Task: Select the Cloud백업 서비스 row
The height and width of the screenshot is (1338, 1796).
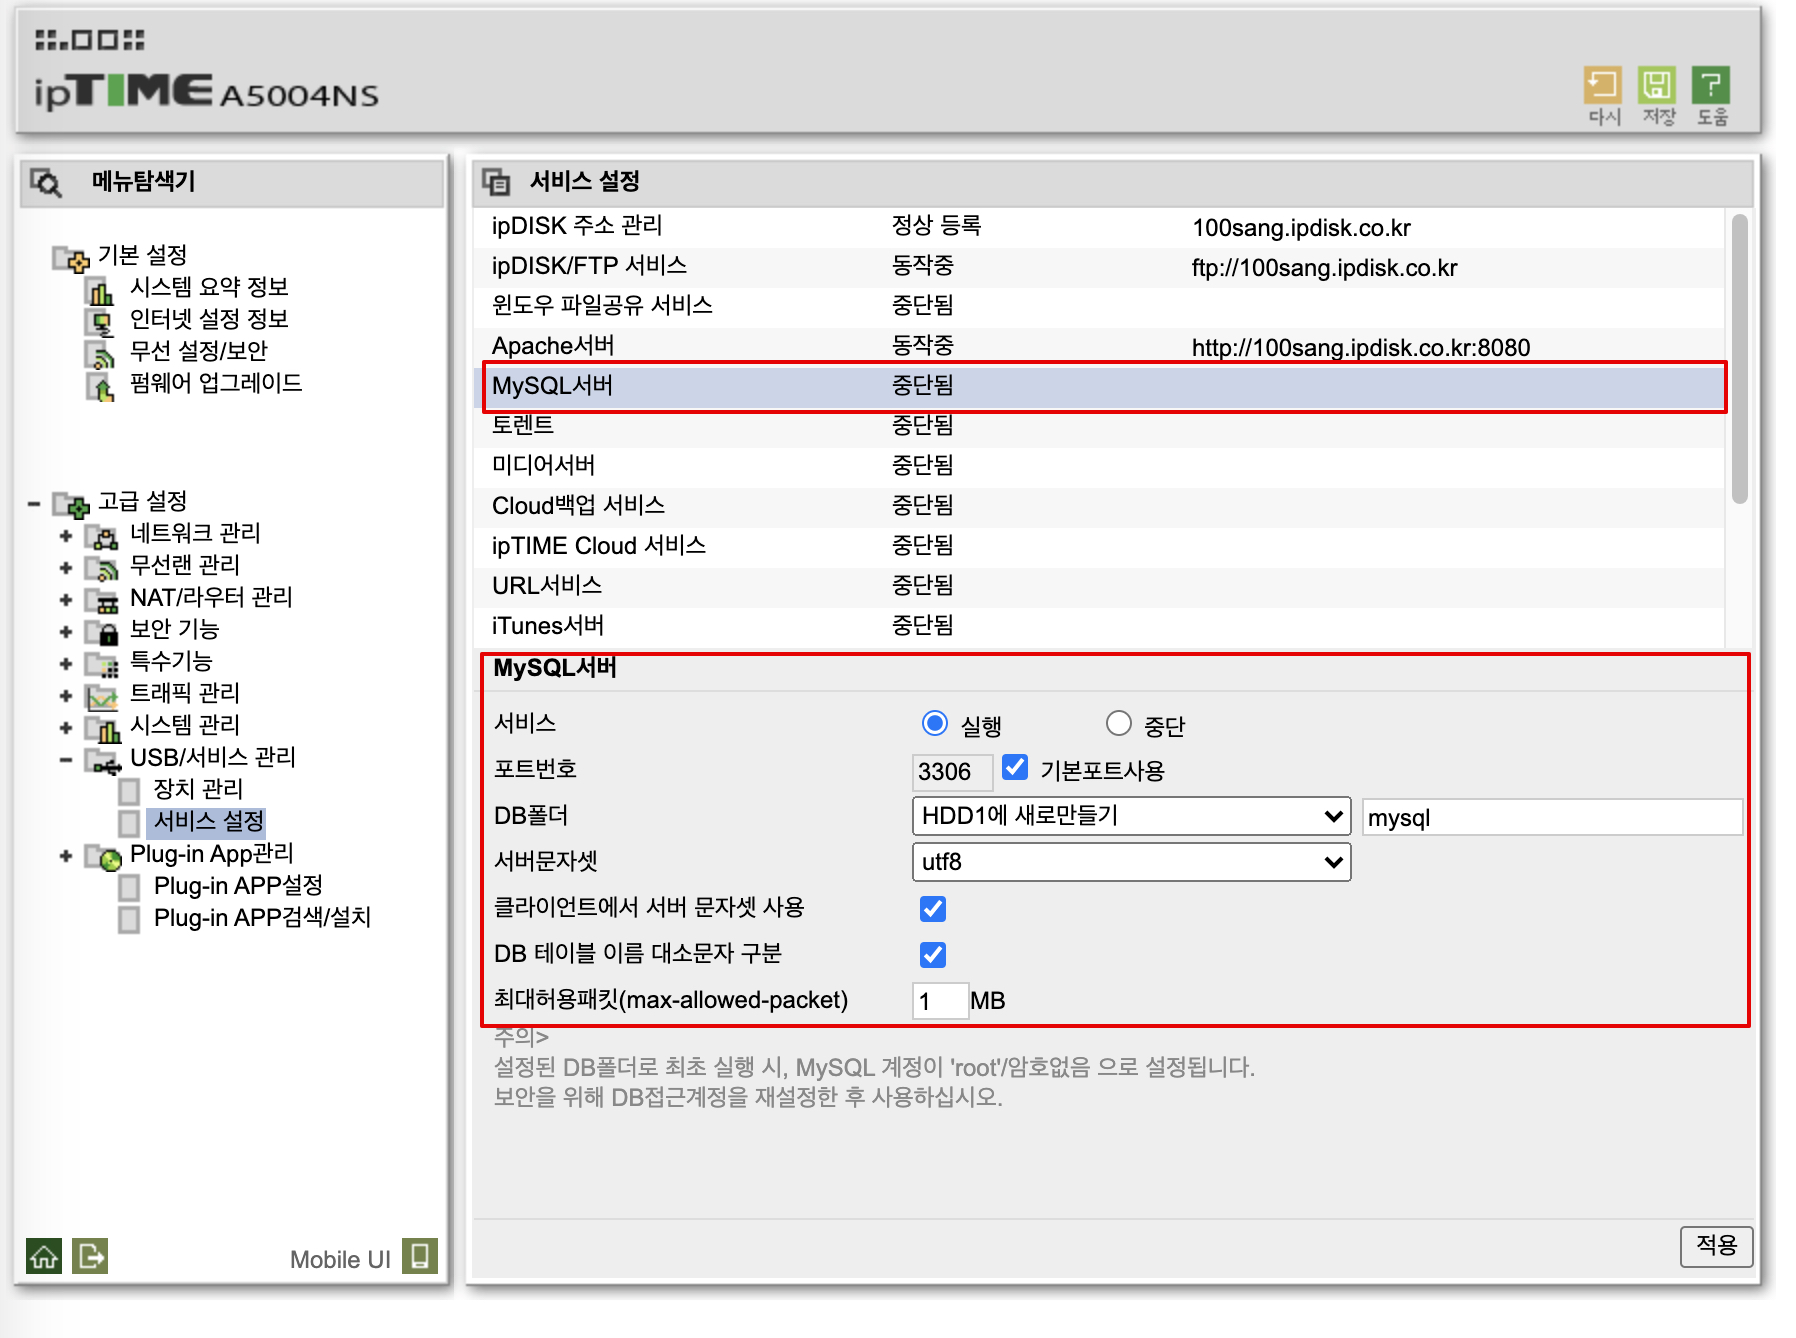Action: coord(1100,506)
